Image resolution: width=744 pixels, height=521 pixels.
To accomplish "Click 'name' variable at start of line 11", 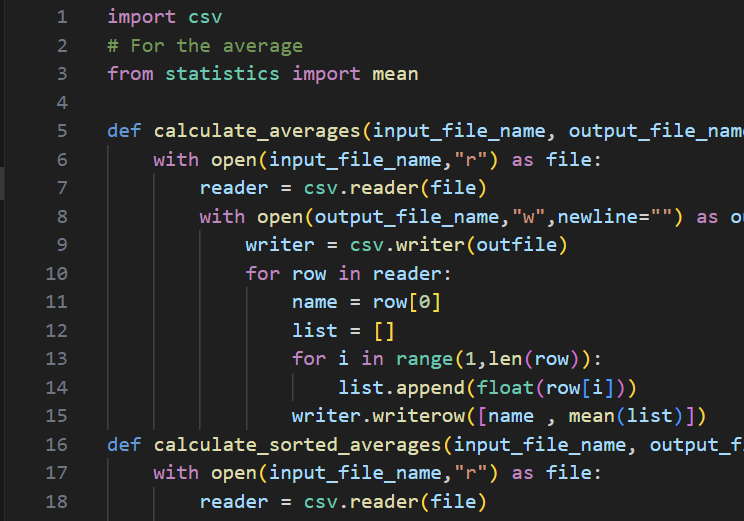I will coord(315,302).
